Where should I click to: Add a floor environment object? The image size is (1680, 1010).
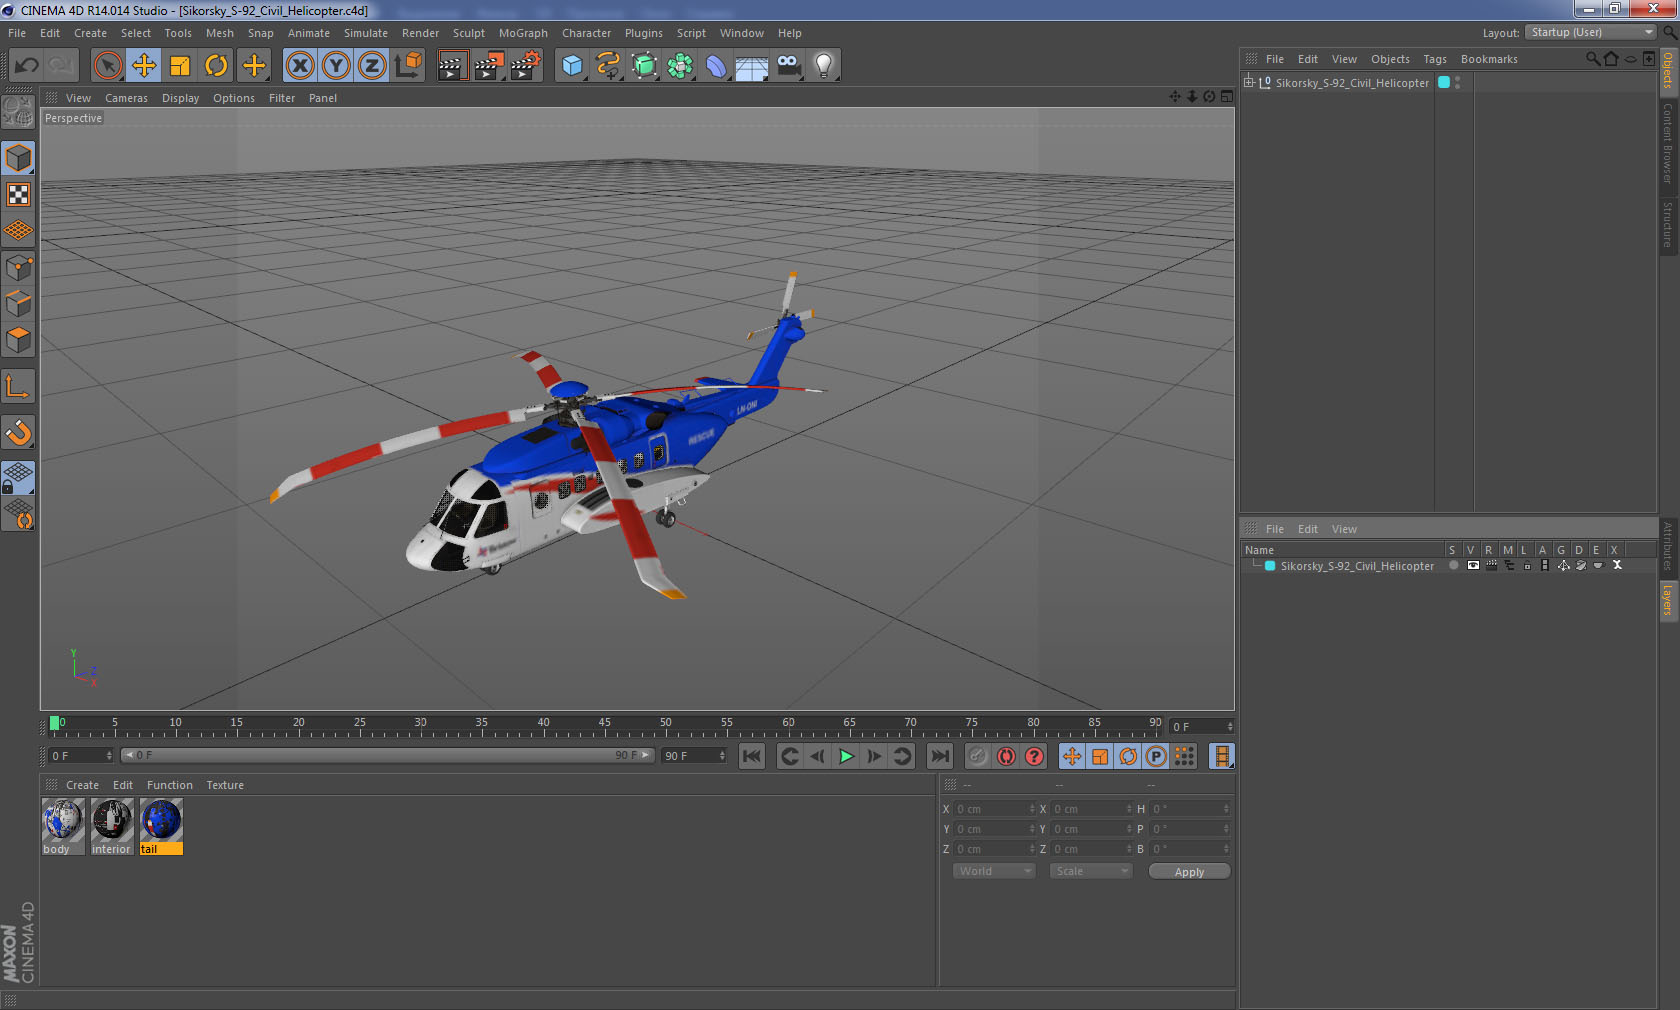(x=752, y=66)
